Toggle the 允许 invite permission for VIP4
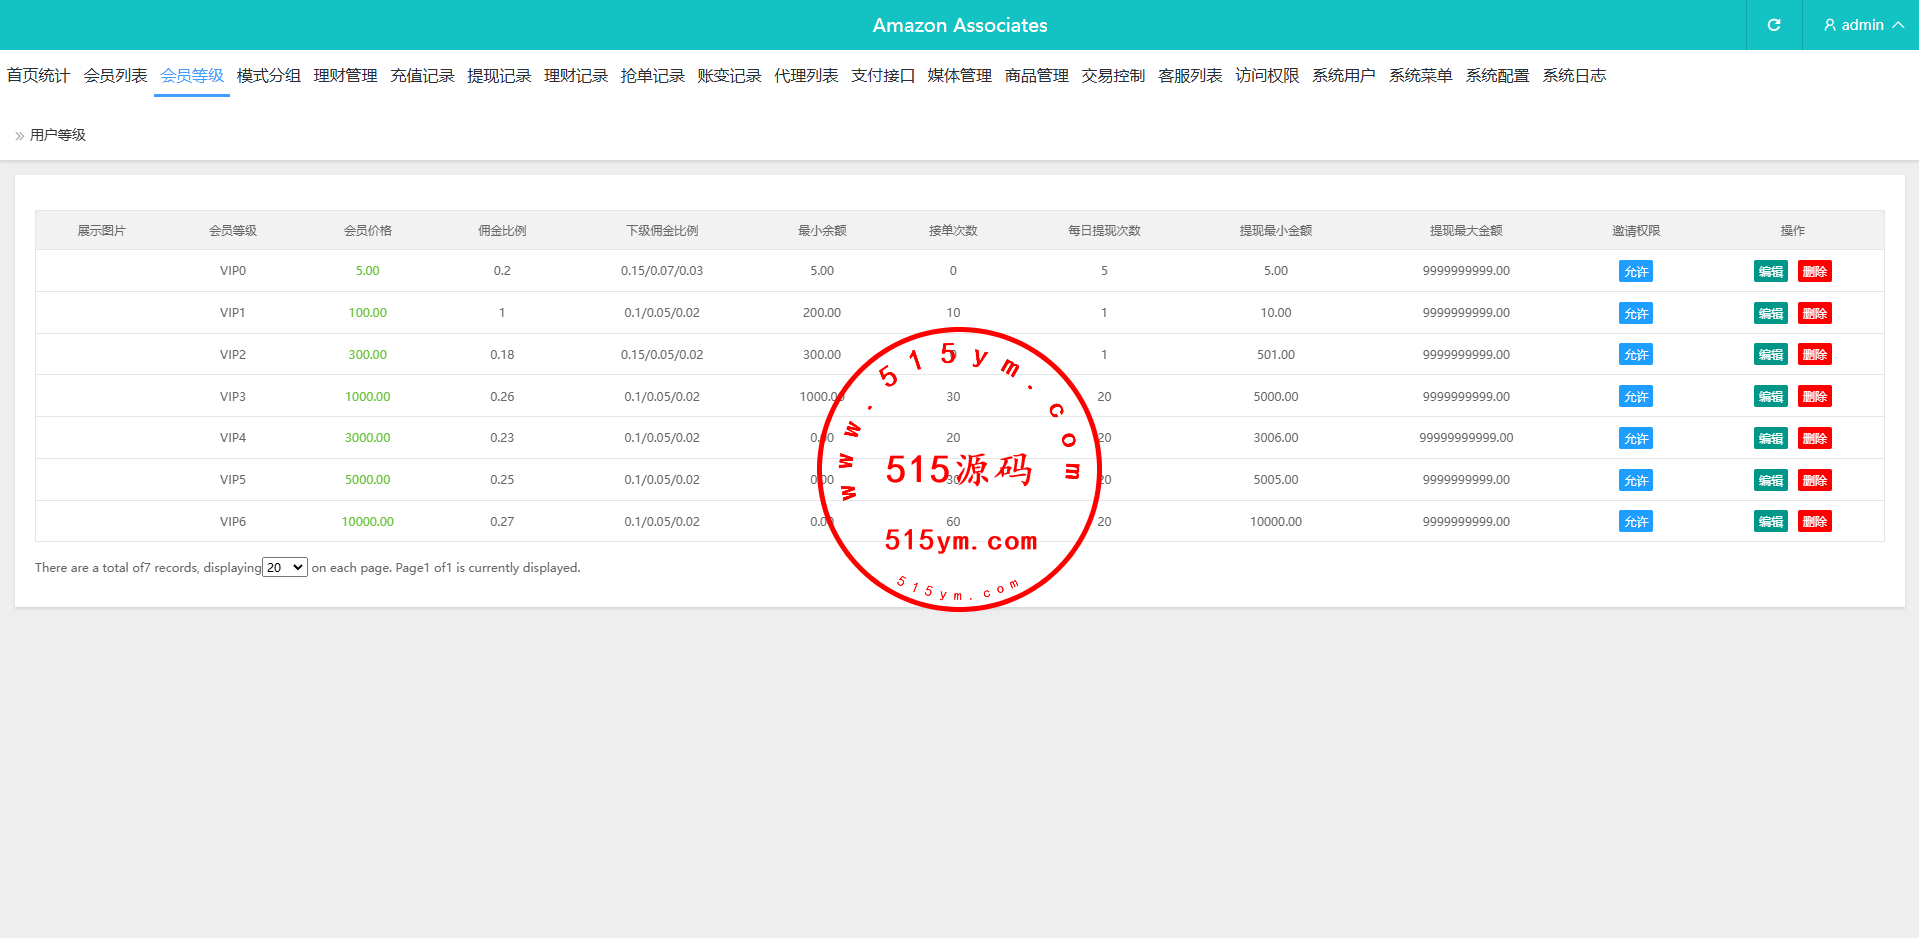This screenshot has height=938, width=1919. (x=1635, y=439)
